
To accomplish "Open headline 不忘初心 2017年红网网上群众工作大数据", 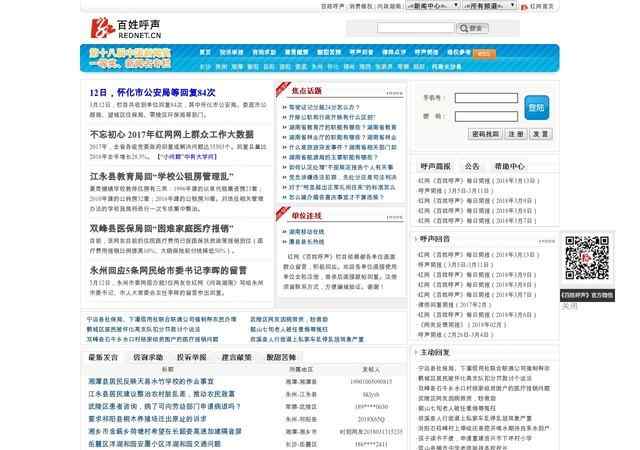I will (171, 133).
